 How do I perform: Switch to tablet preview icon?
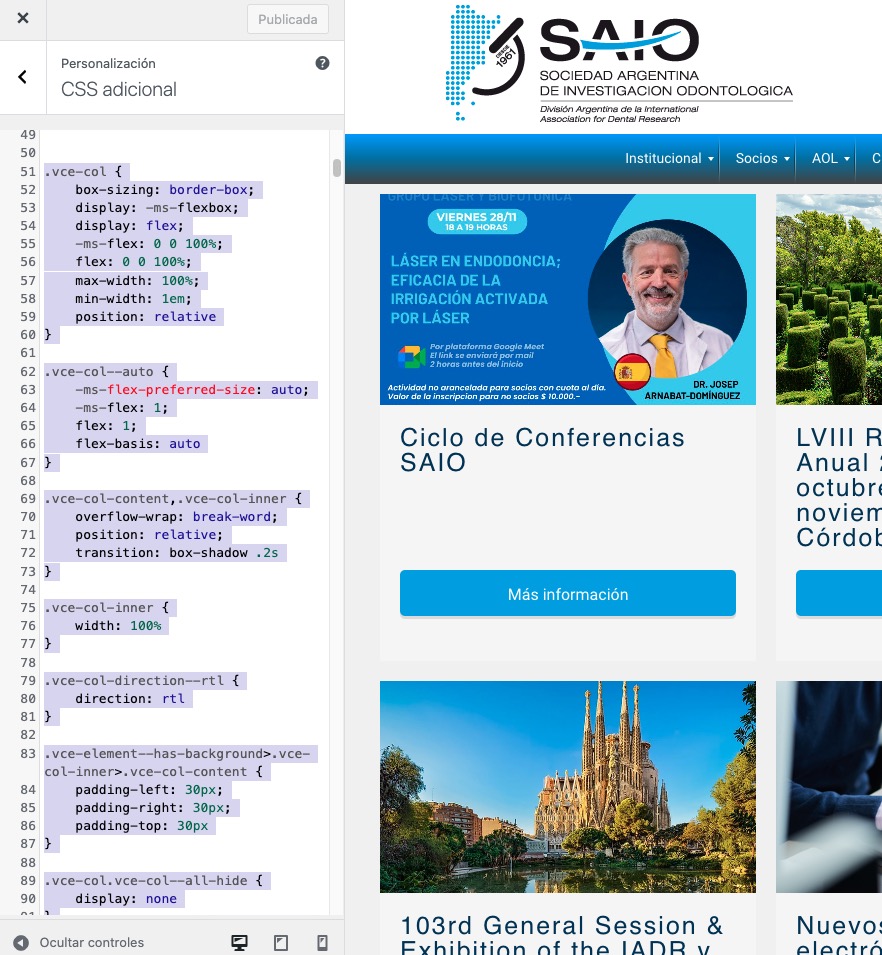[x=281, y=942]
